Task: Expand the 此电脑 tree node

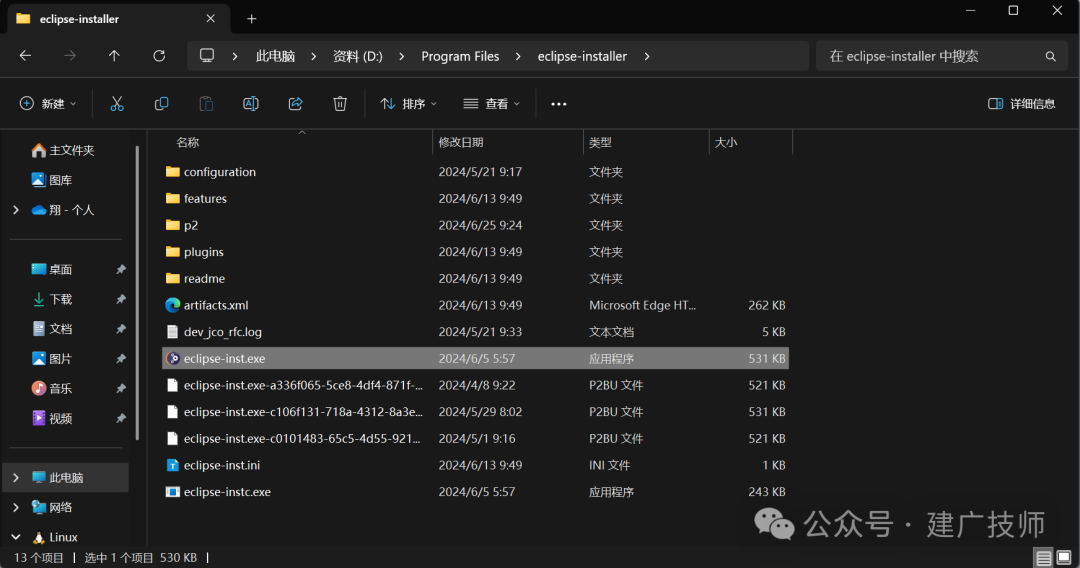Action: 16,477
